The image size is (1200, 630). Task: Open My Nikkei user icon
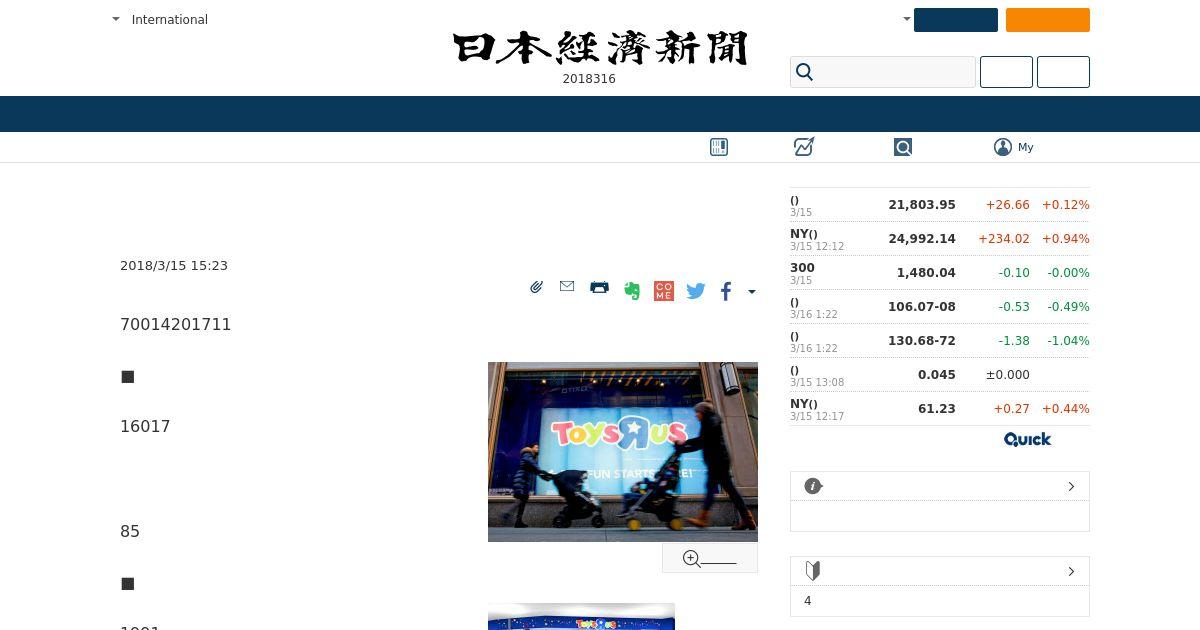(x=1003, y=147)
